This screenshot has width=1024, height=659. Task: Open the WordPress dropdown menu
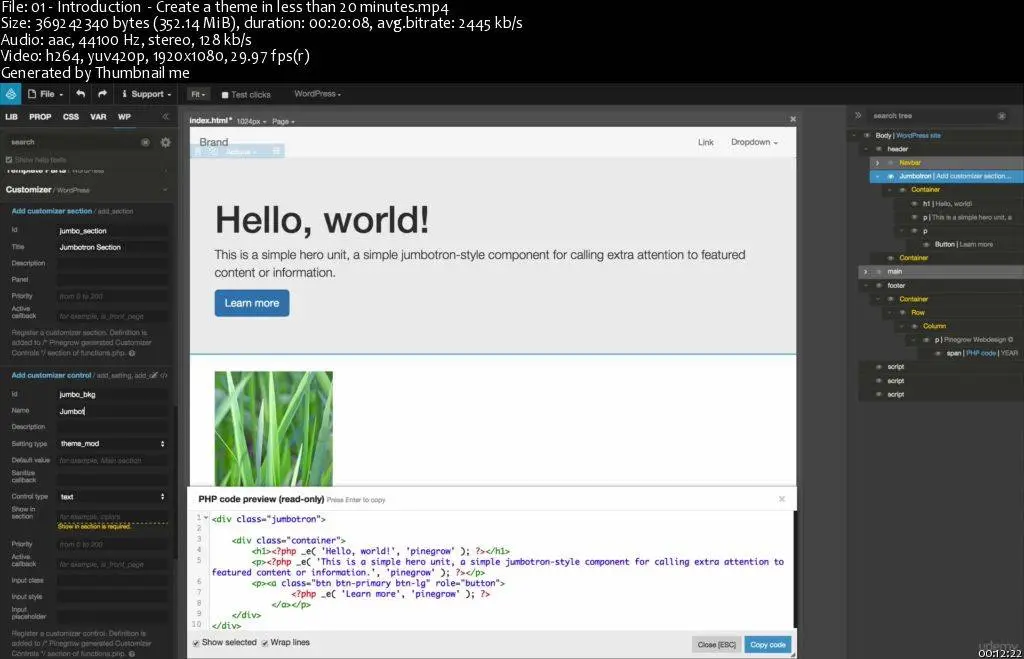(317, 94)
